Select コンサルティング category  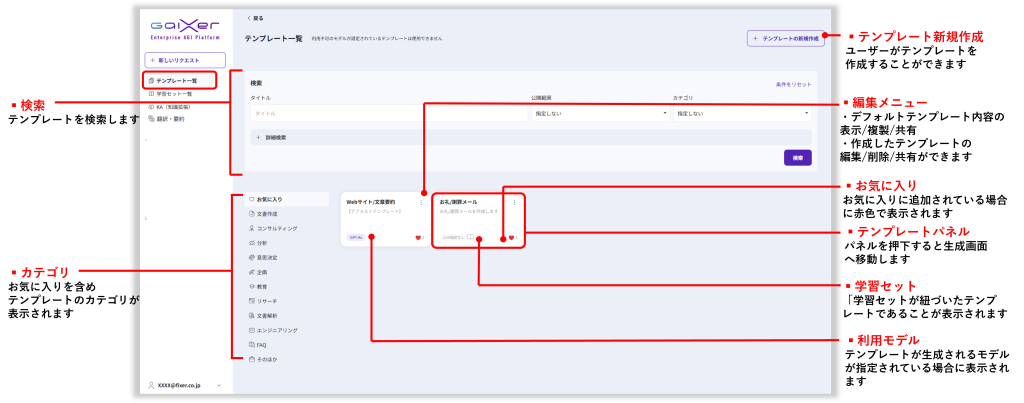[276, 228]
